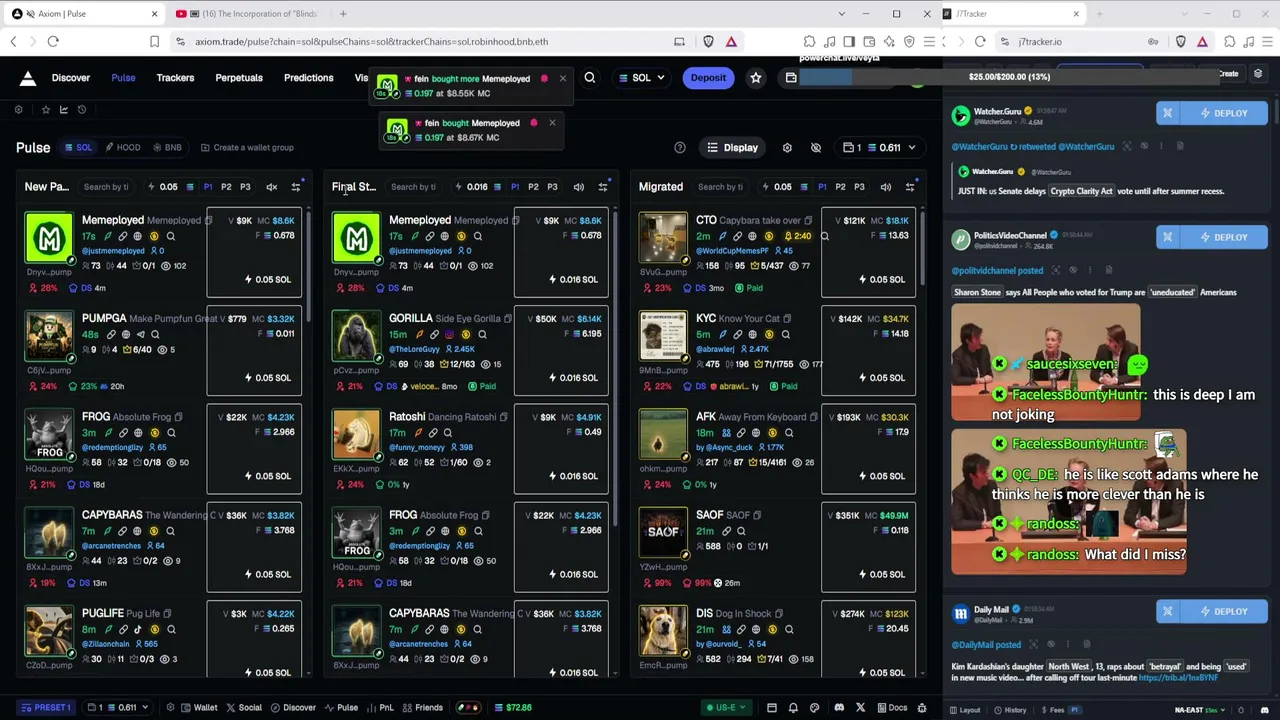Screen dimensions: 1280x720
Task: Deploy from the Watcher.Guru tweet
Action: tap(1225, 113)
